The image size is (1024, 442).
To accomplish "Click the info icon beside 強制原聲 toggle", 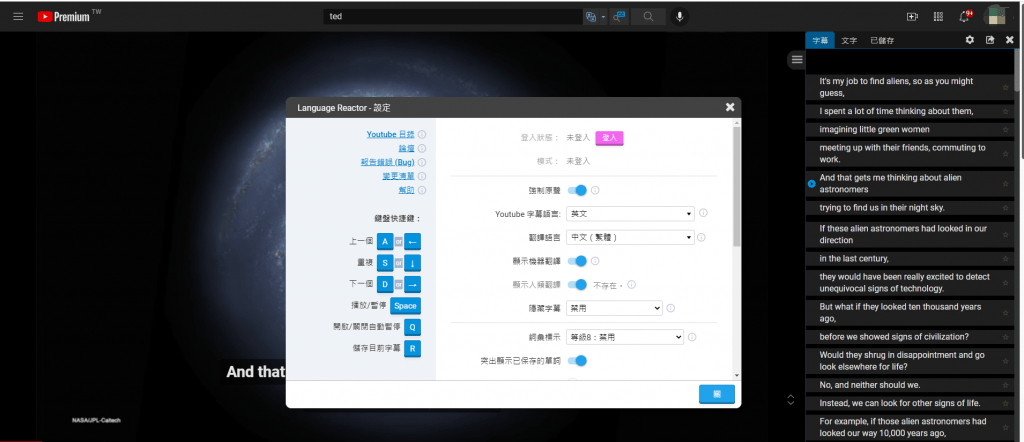I will point(595,191).
